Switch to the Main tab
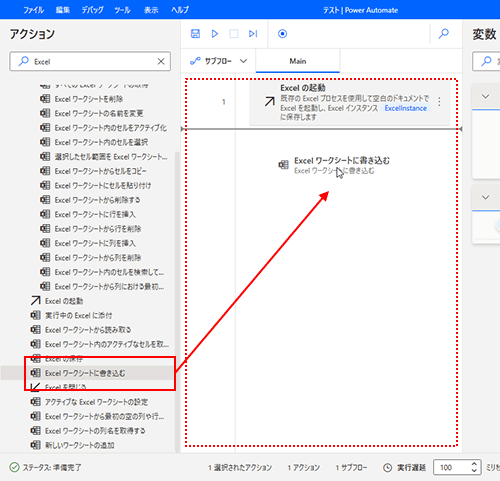500x481 pixels. point(298,61)
